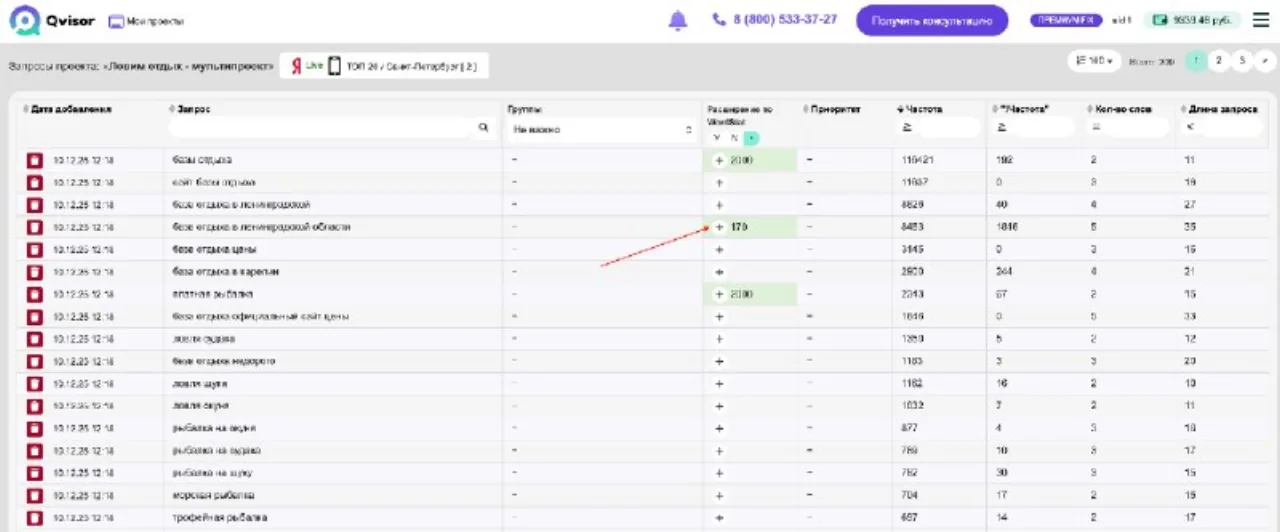Delete the query 'база отдыха цены'
This screenshot has height=532, width=1280.
click(x=35, y=249)
